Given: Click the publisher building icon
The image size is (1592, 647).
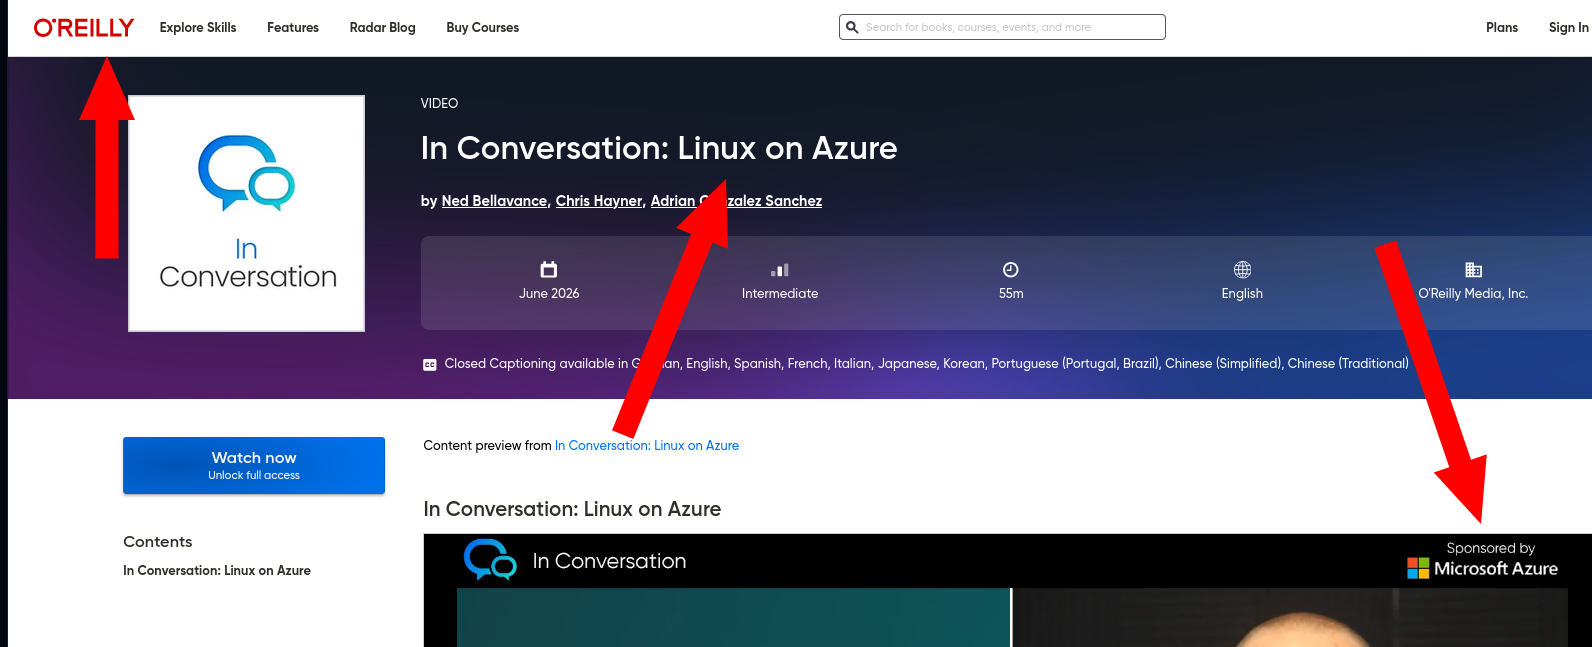Looking at the screenshot, I should (1473, 269).
